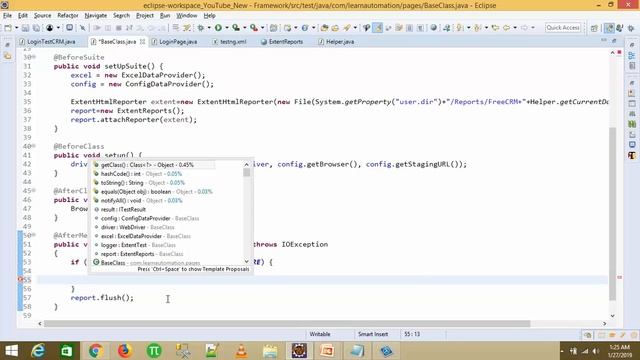Image resolution: width=640 pixels, height=360 pixels.
Task: Click the error marker on line 55
Action: point(20,280)
